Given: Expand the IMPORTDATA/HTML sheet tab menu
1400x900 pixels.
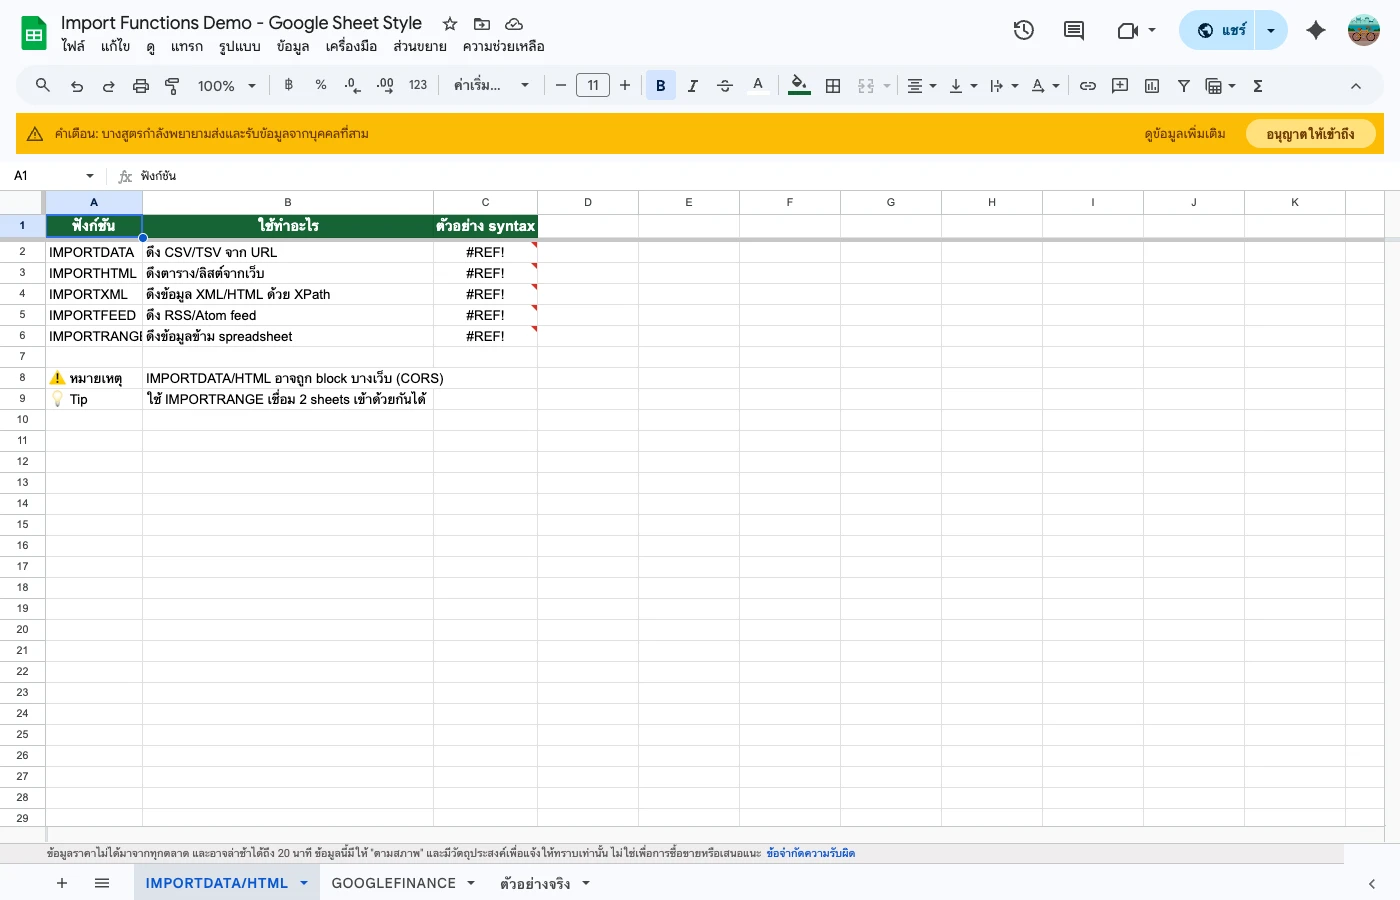Looking at the screenshot, I should click(303, 883).
